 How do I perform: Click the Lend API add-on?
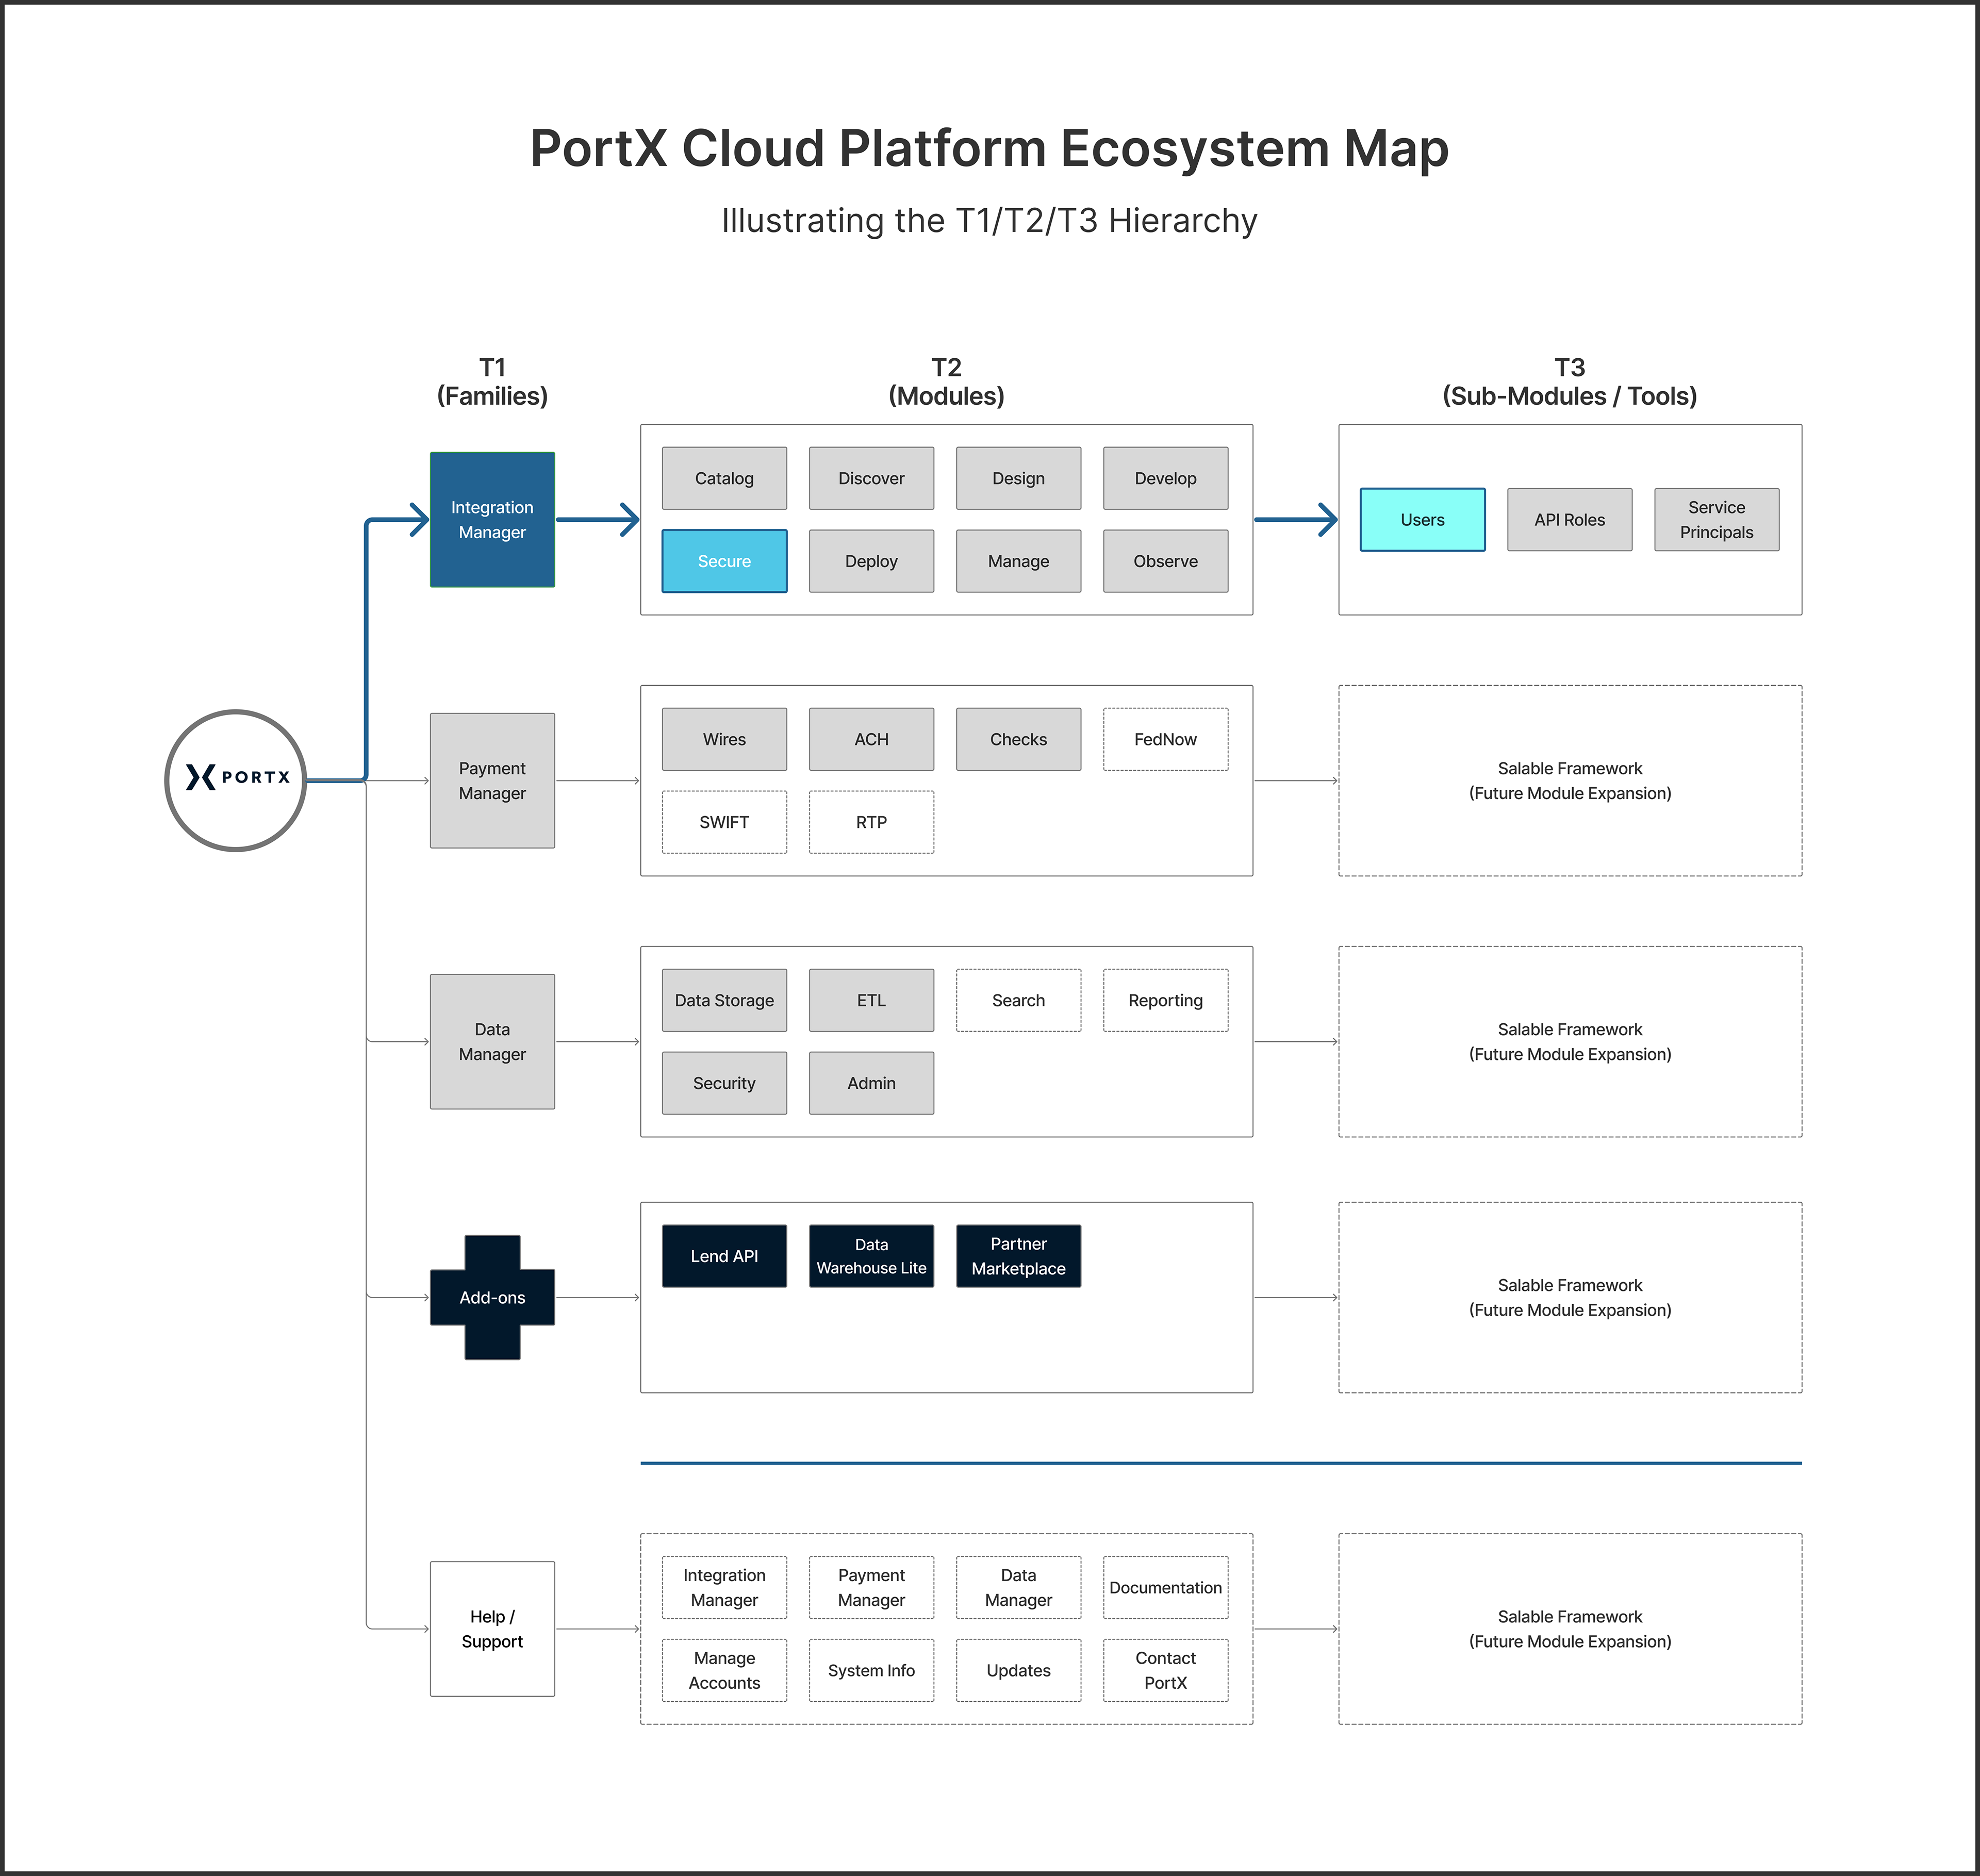coord(724,1256)
